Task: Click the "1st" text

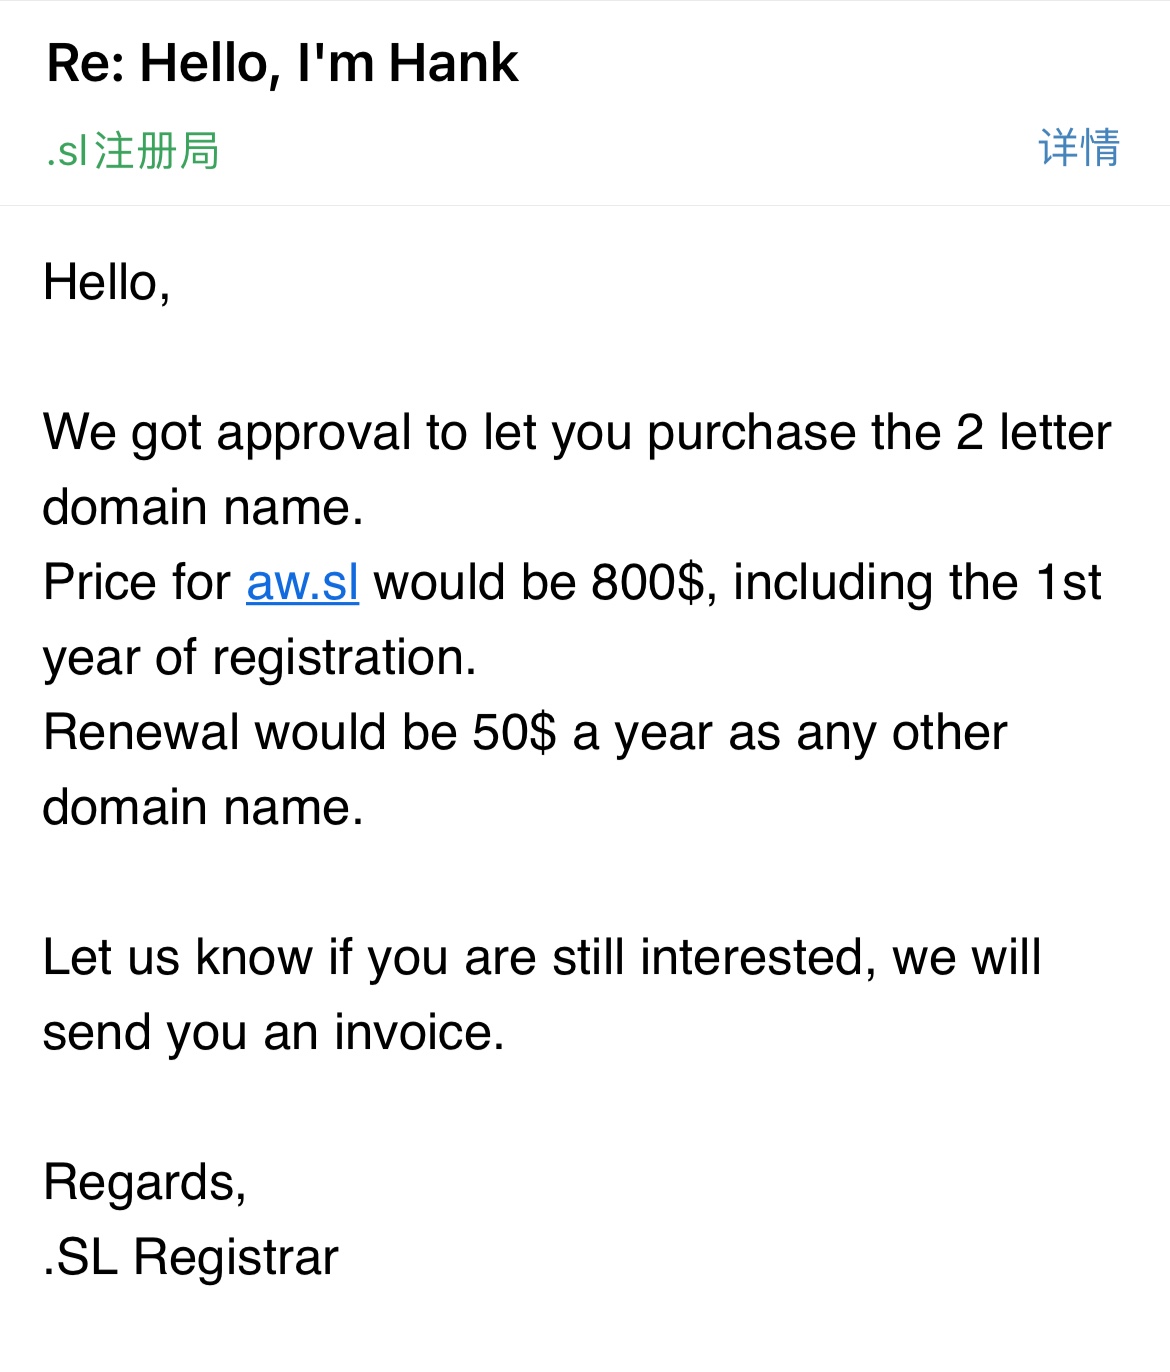Action: pyautogui.click(x=1068, y=583)
